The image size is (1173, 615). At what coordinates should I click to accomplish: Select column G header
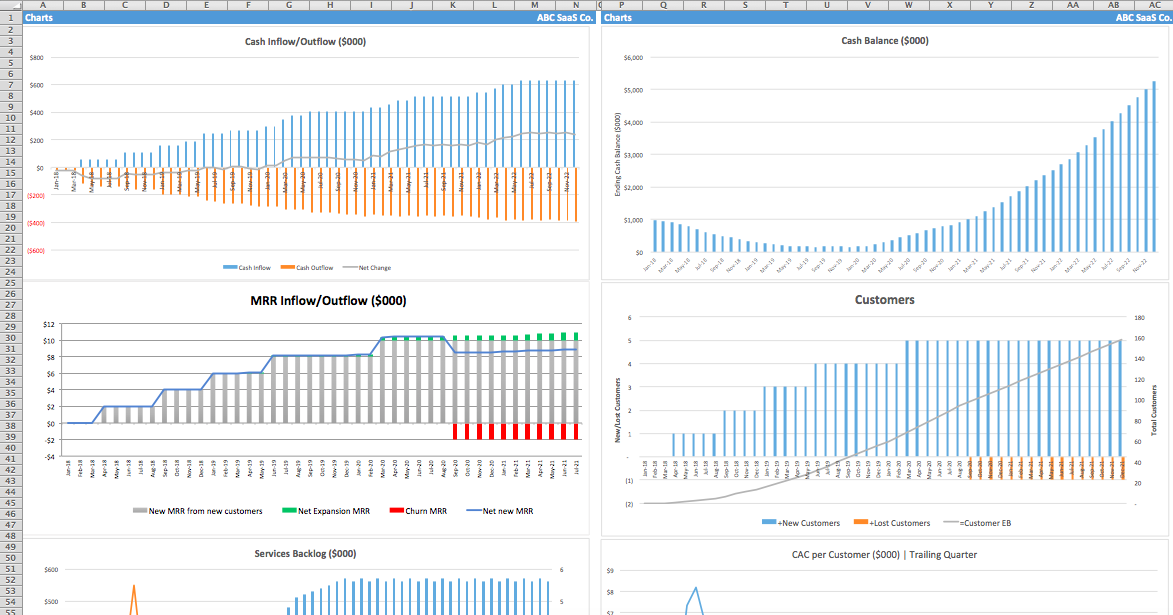(x=289, y=5)
